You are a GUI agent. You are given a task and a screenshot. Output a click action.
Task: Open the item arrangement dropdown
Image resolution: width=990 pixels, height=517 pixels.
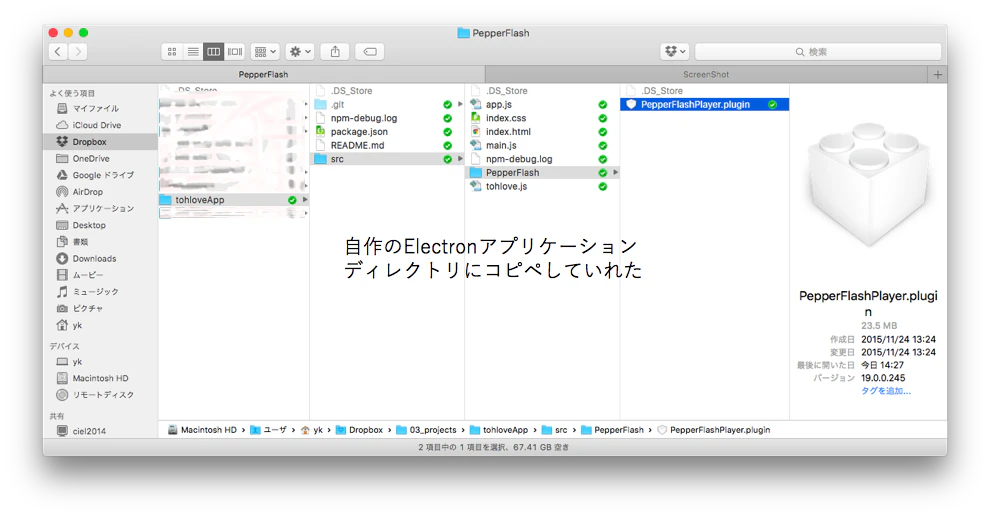coord(265,52)
